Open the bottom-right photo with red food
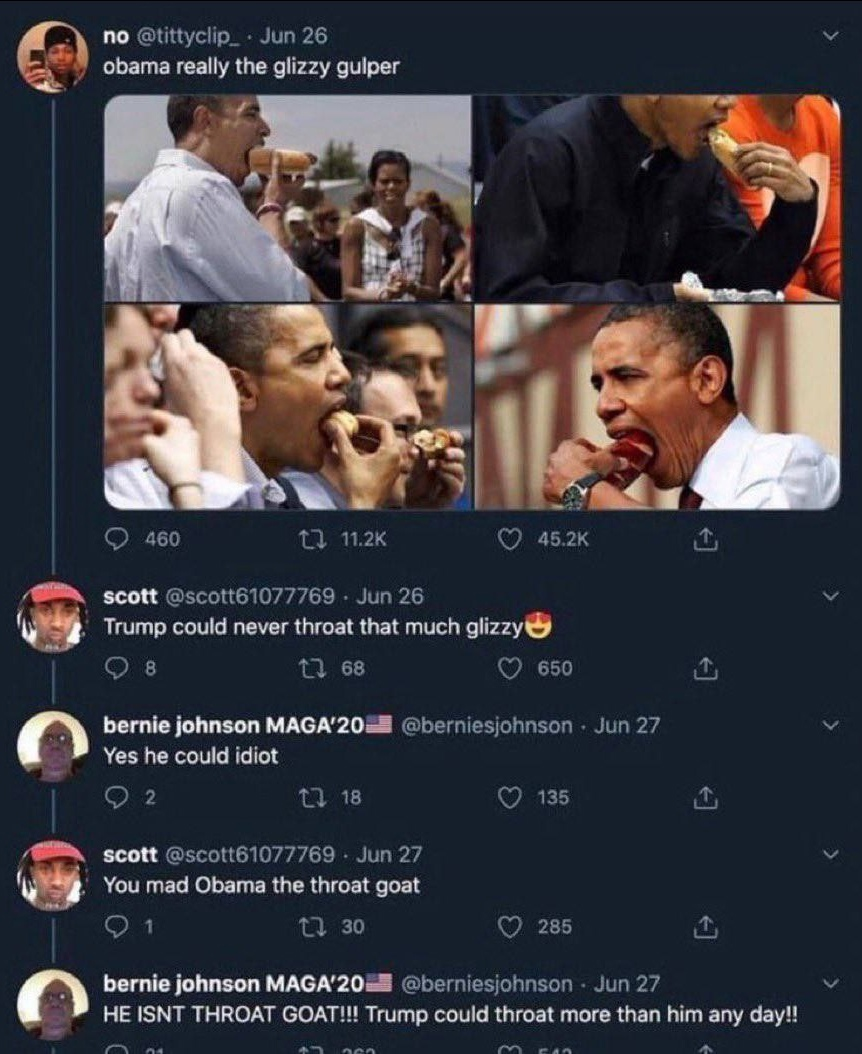 point(658,407)
